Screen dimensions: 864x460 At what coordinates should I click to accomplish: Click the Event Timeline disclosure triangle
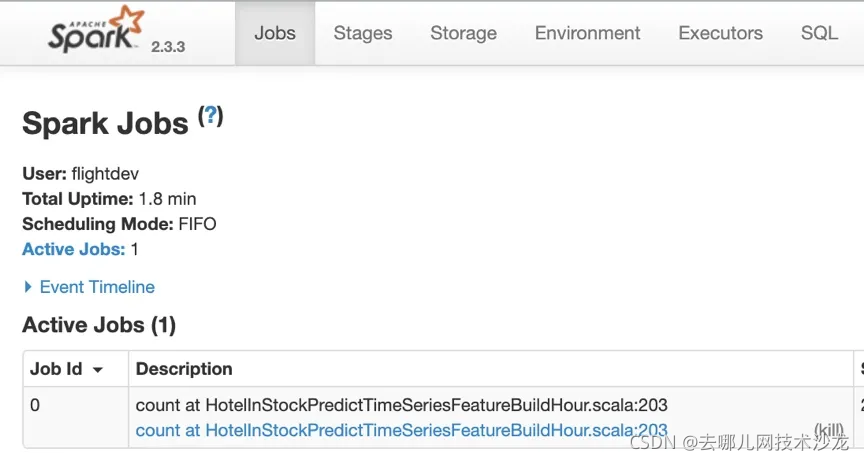[x=28, y=287]
